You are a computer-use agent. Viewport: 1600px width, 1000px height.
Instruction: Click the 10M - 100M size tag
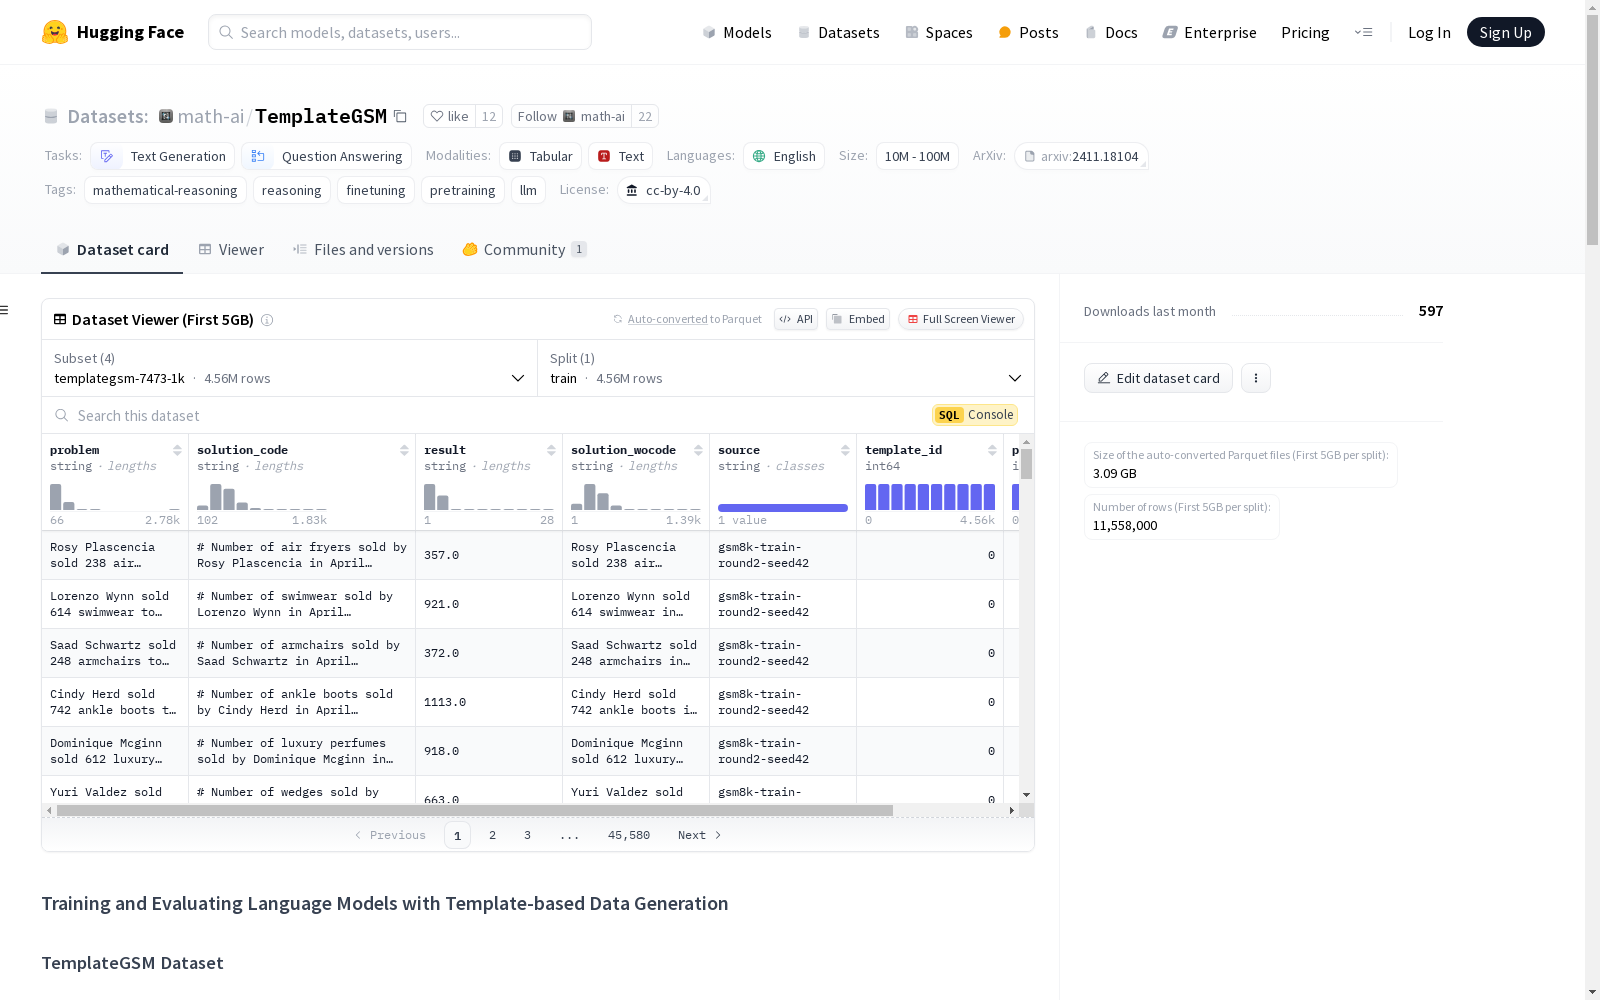917,156
